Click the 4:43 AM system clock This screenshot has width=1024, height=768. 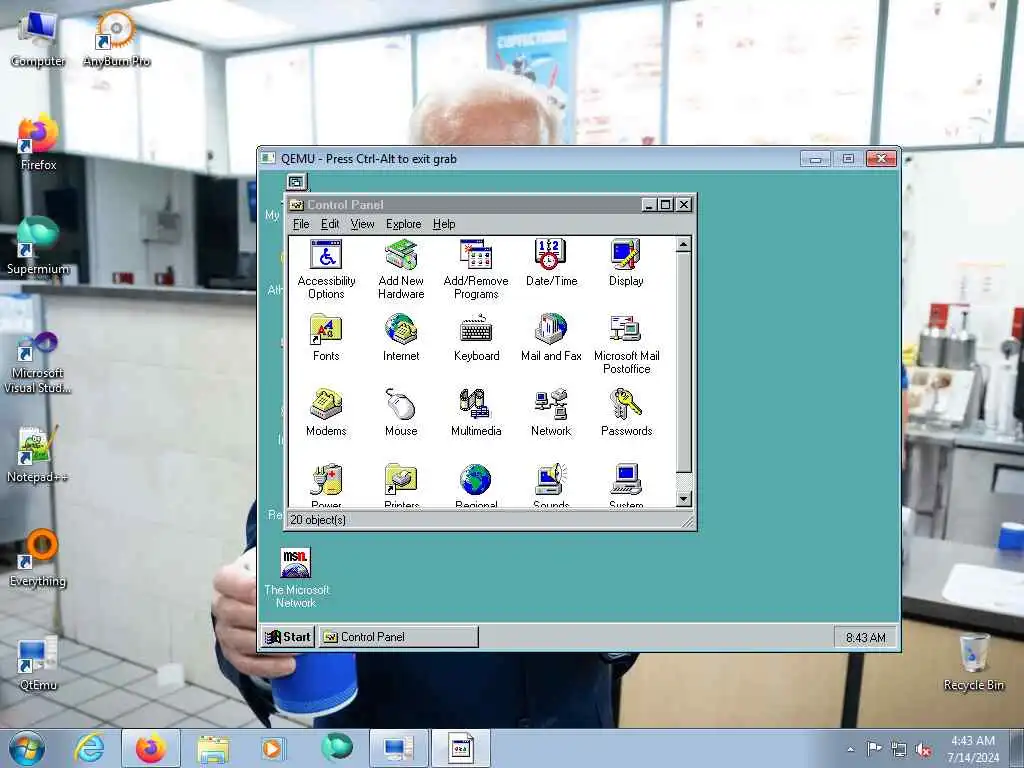pyautogui.click(x=973, y=749)
